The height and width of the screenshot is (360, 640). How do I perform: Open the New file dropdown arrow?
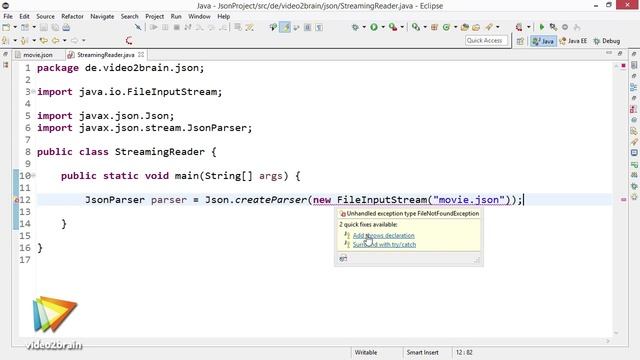[x=15, y=27]
